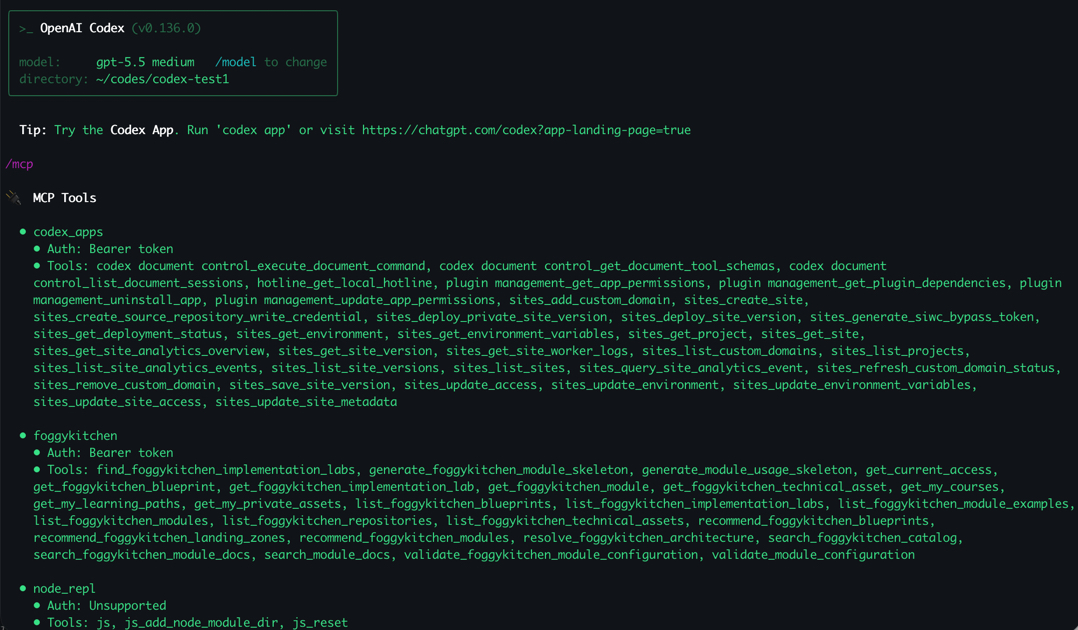
Task: Click get_foggykitchen_technical_asset tool name
Action: click(x=775, y=487)
